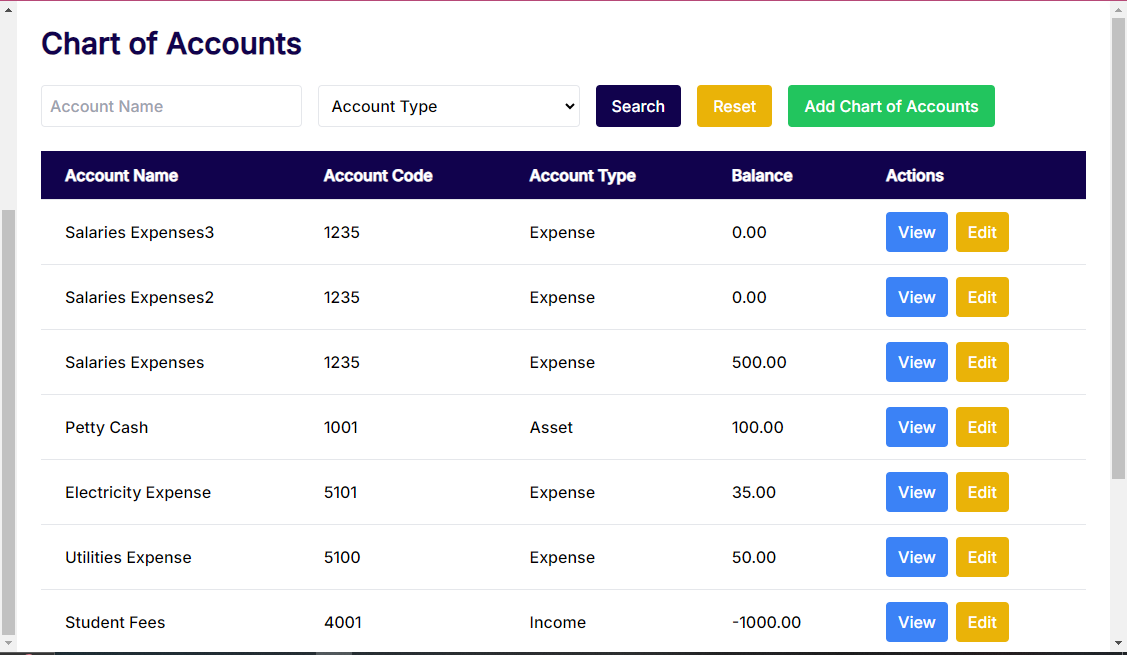Click the Actions column header
Screen dimensions: 1127x655
[x=914, y=175]
